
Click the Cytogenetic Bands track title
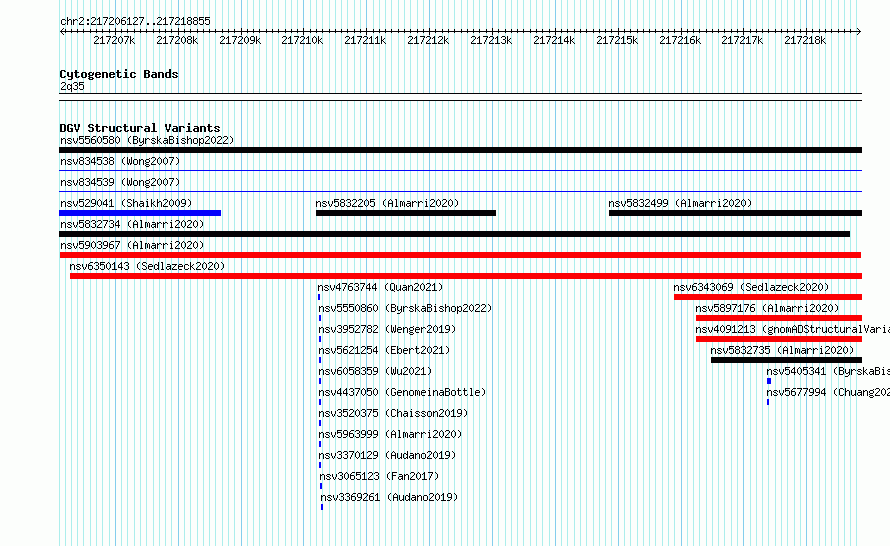click(119, 74)
